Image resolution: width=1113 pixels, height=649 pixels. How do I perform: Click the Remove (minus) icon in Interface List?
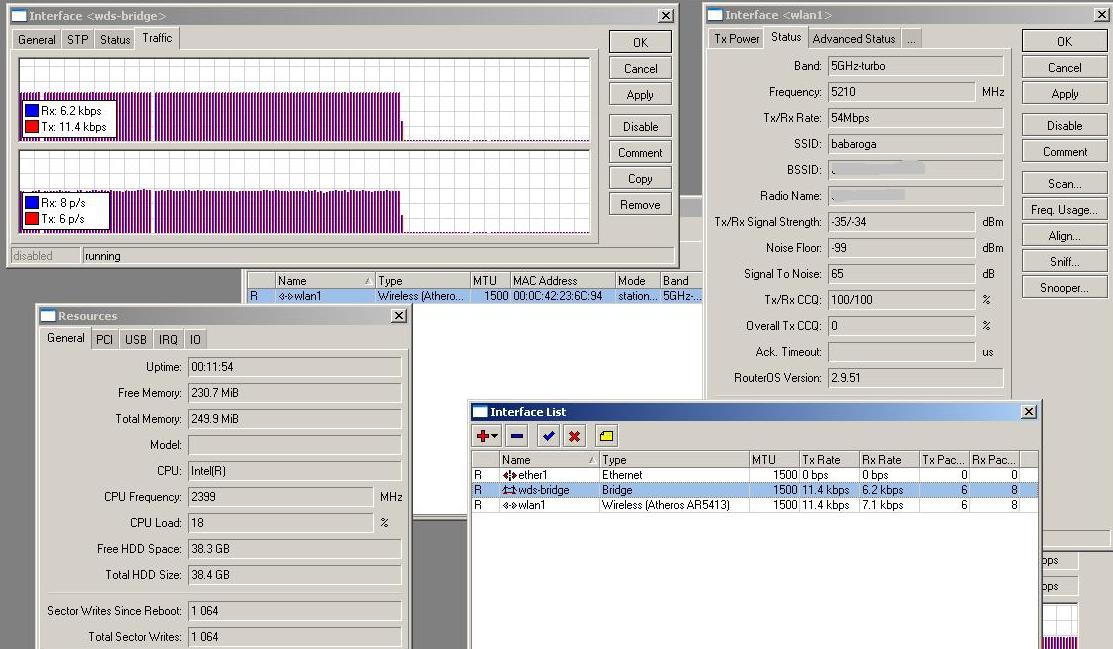[517, 436]
